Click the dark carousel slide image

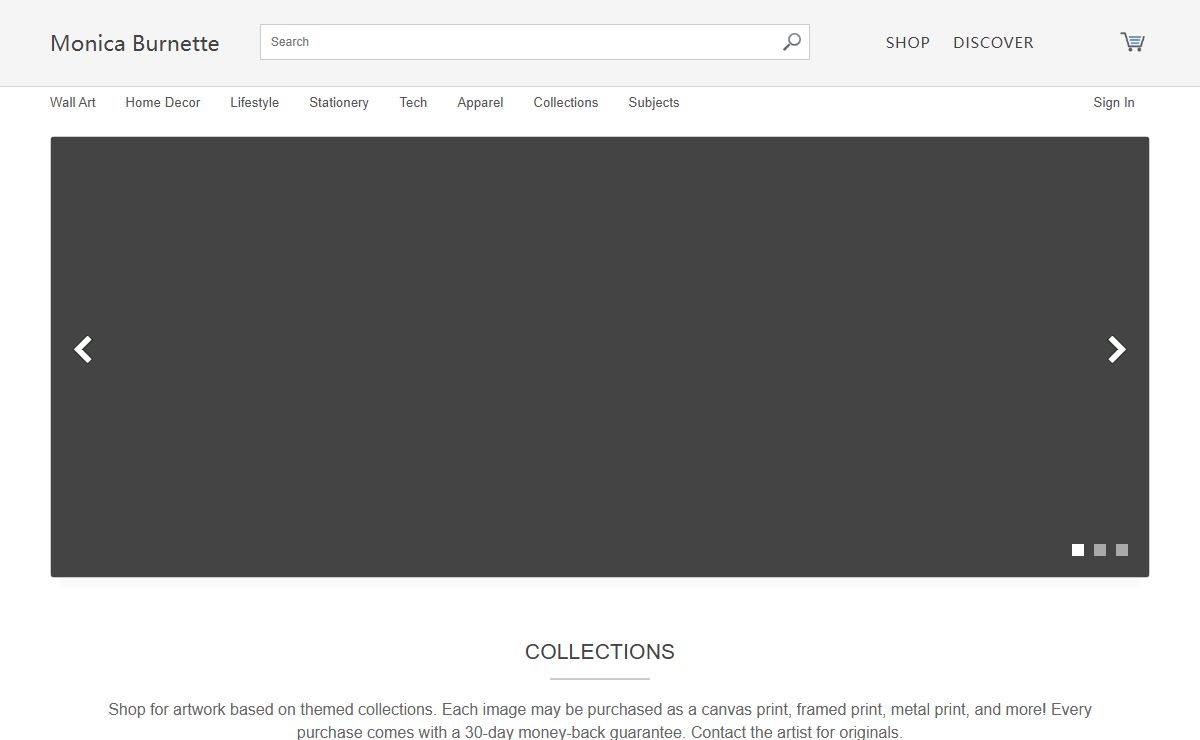[x=600, y=357]
